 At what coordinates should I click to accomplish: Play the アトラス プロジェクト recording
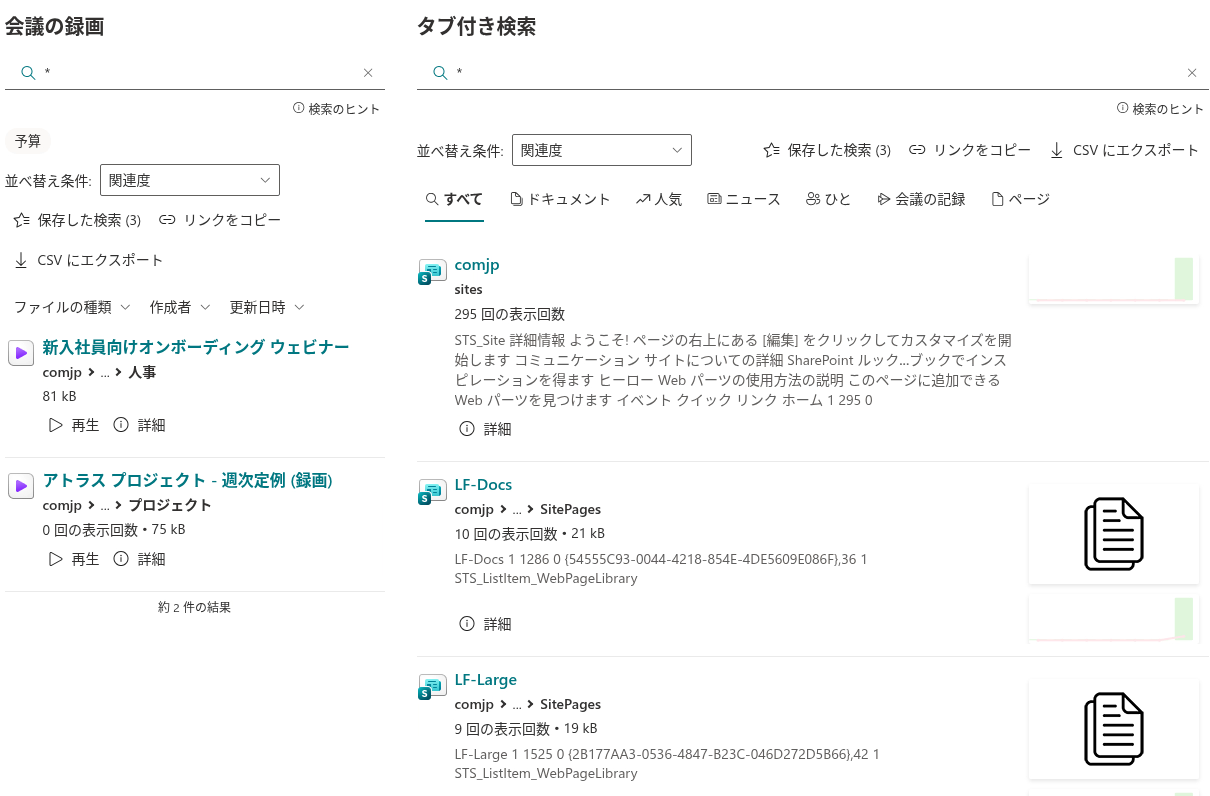[74, 559]
